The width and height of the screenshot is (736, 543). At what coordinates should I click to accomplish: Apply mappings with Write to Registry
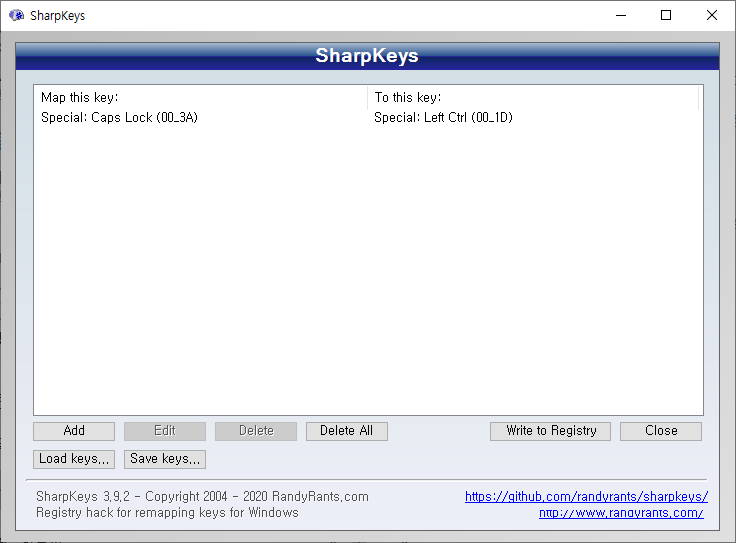pyautogui.click(x=551, y=431)
